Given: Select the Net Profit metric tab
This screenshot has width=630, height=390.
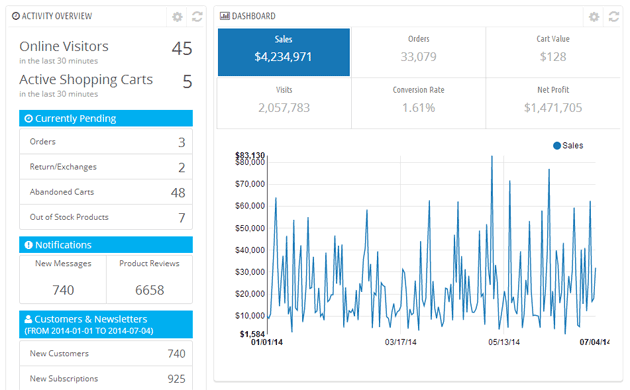Looking at the screenshot, I should [x=553, y=103].
